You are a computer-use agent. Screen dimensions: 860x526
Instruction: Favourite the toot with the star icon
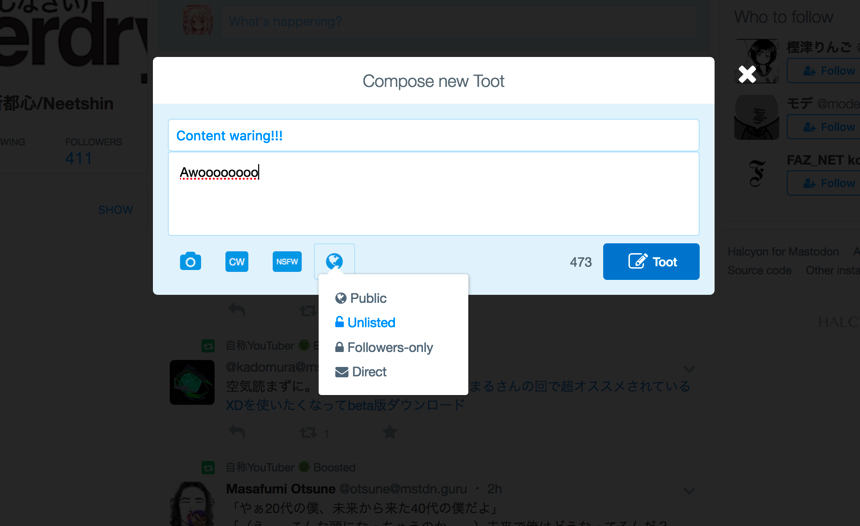[x=389, y=432]
